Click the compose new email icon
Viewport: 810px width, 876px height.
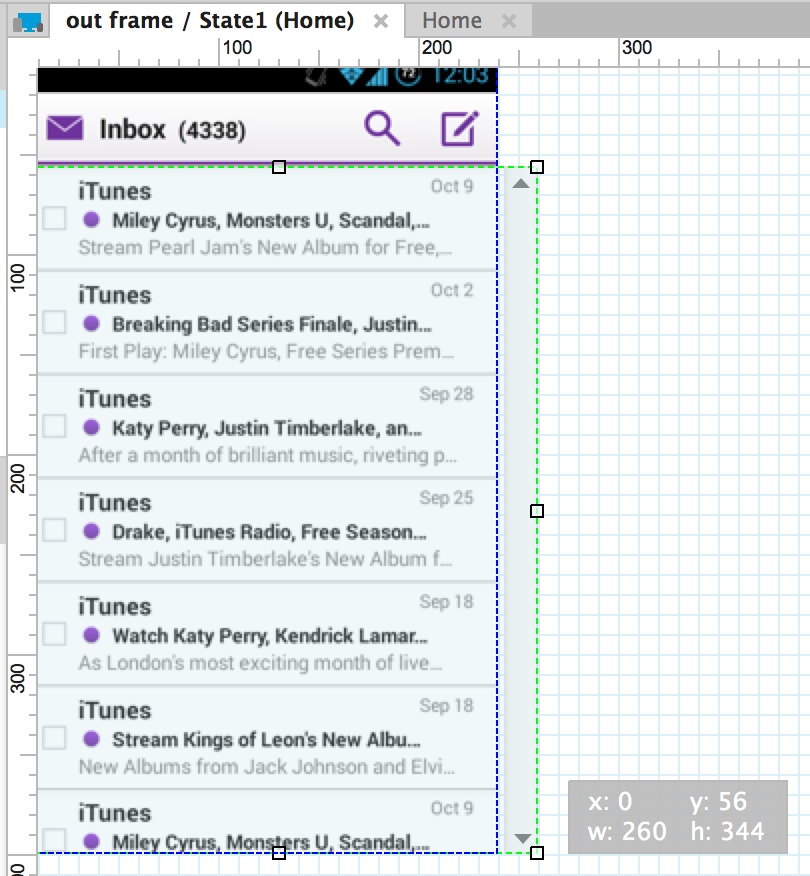460,128
